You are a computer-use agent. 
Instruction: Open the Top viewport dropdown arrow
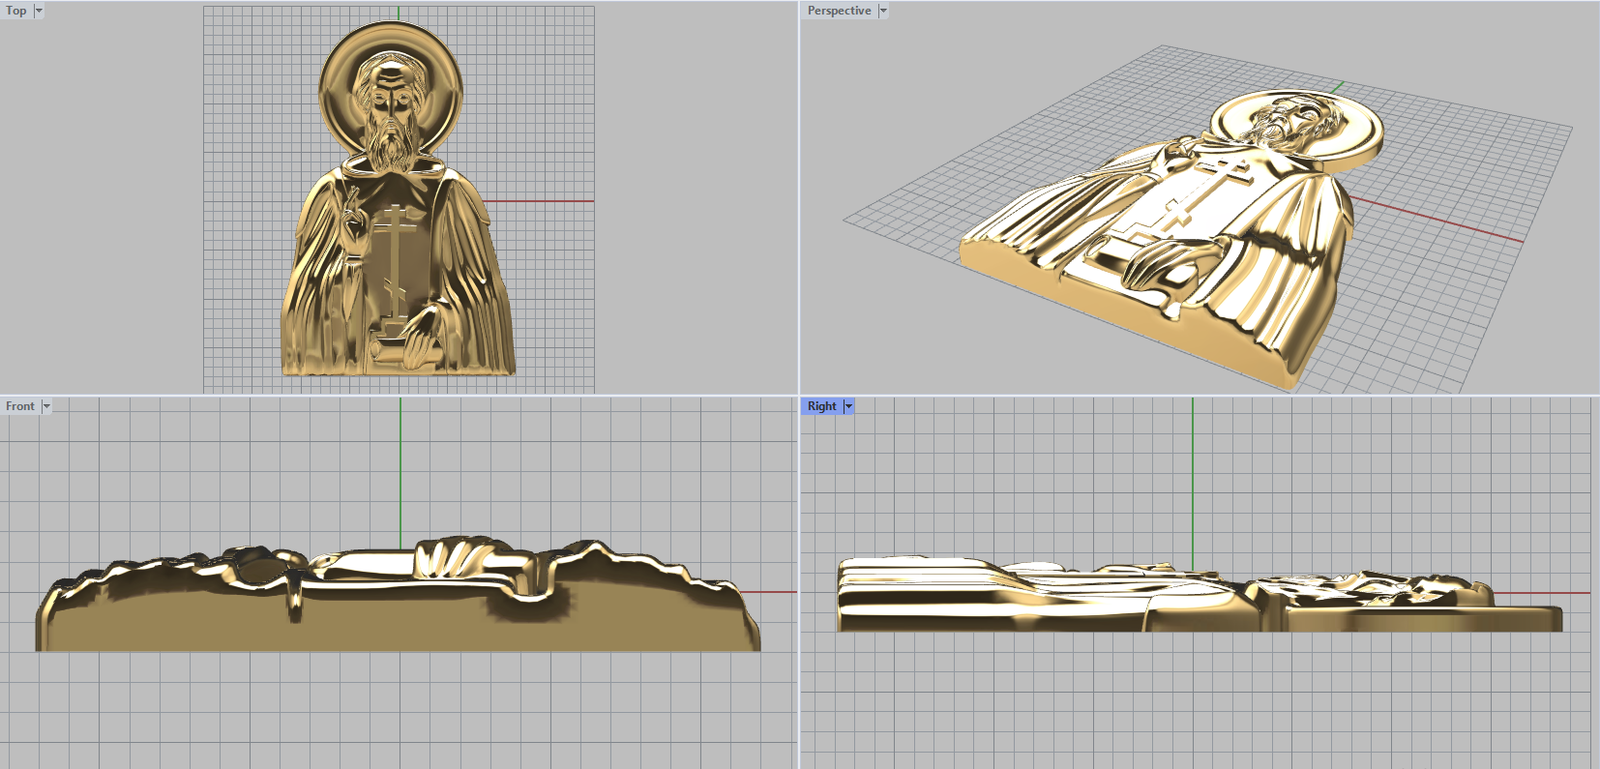point(39,11)
